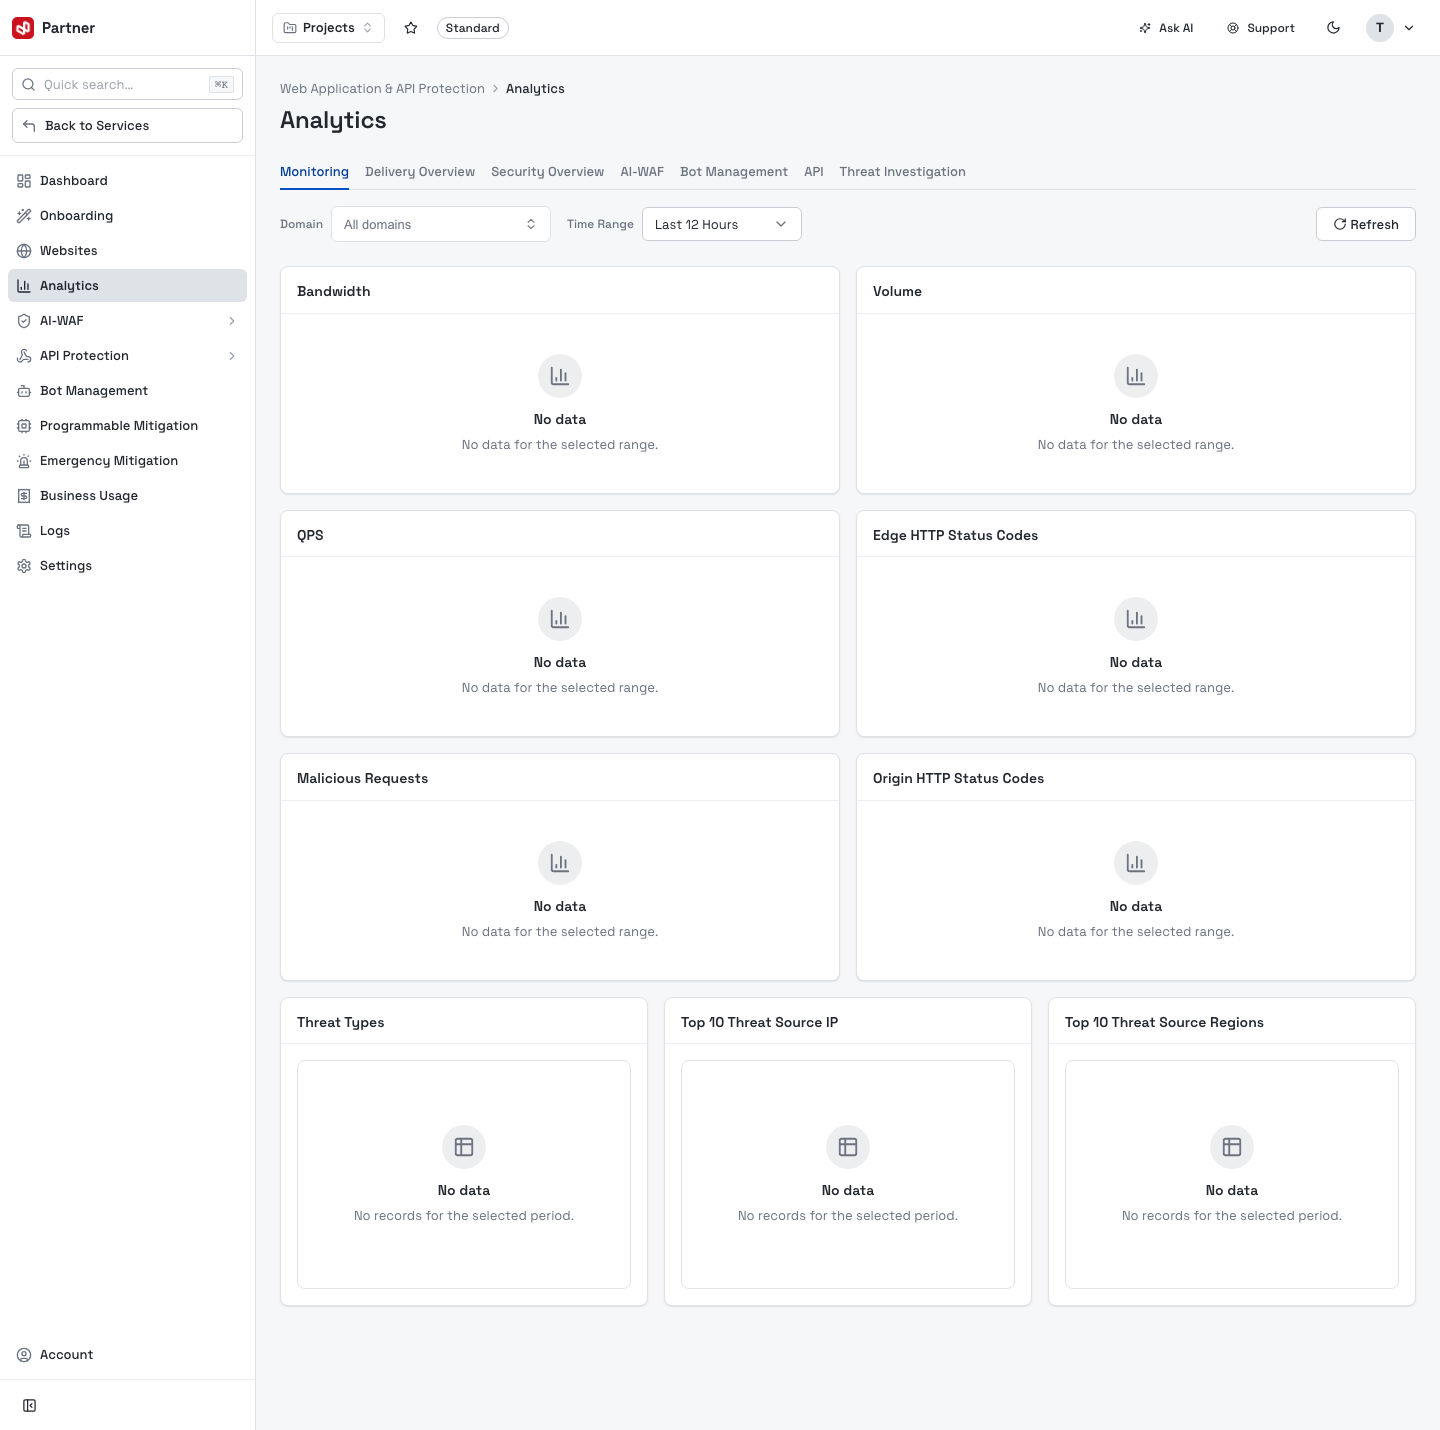Click the search magnifier icon
Image resolution: width=1440 pixels, height=1430 pixels.
[29, 85]
